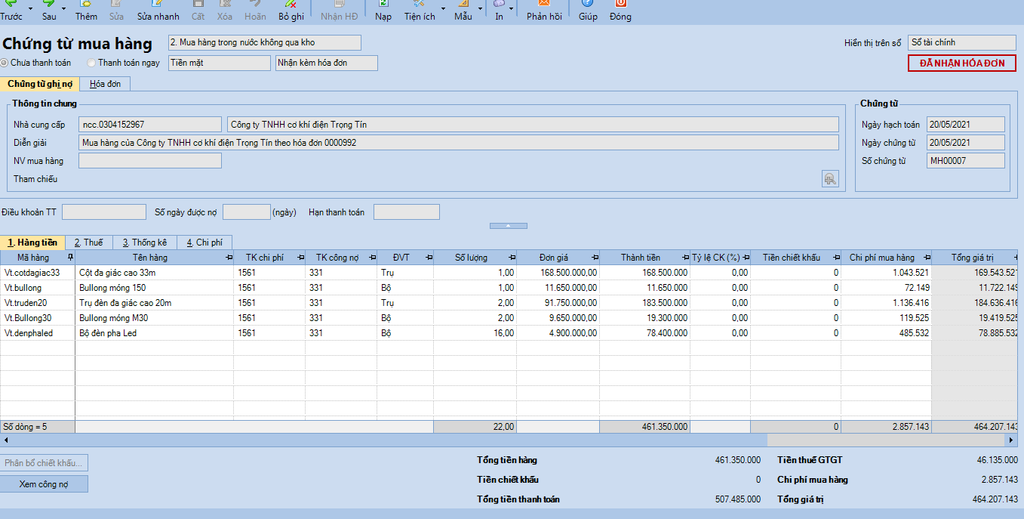
Task: Click Nạp to reload data
Action: click(383, 10)
